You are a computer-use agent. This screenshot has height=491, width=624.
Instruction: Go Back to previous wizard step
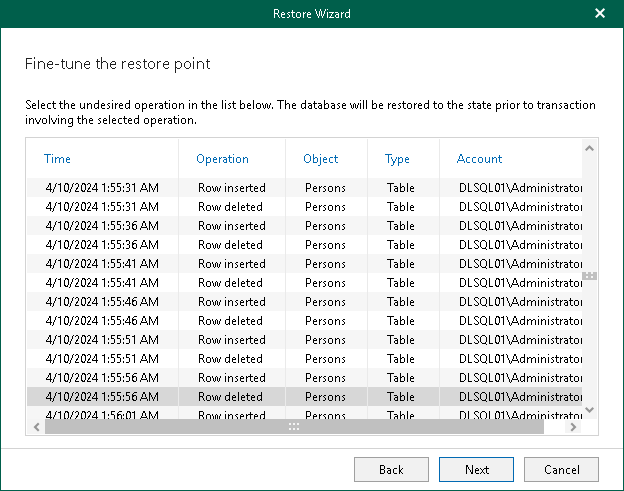tap(391, 469)
